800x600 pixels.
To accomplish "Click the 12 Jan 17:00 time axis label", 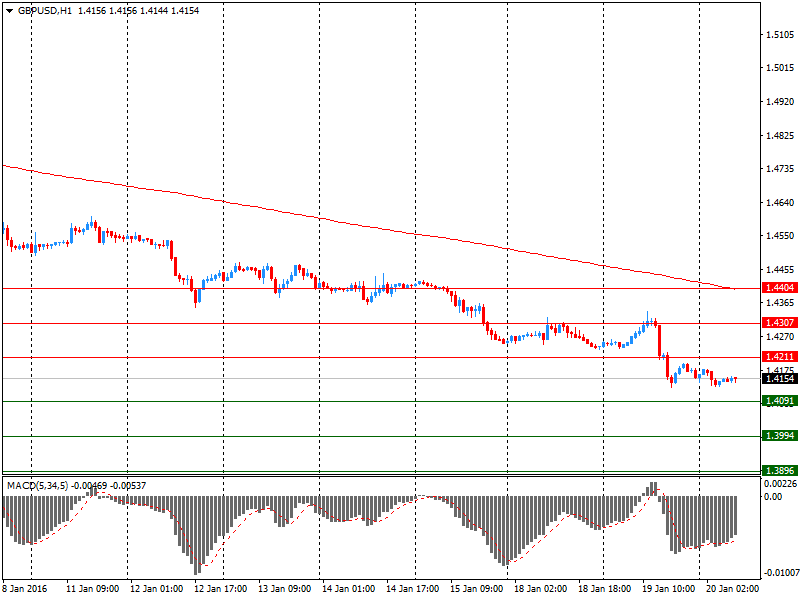I will pyautogui.click(x=220, y=589).
